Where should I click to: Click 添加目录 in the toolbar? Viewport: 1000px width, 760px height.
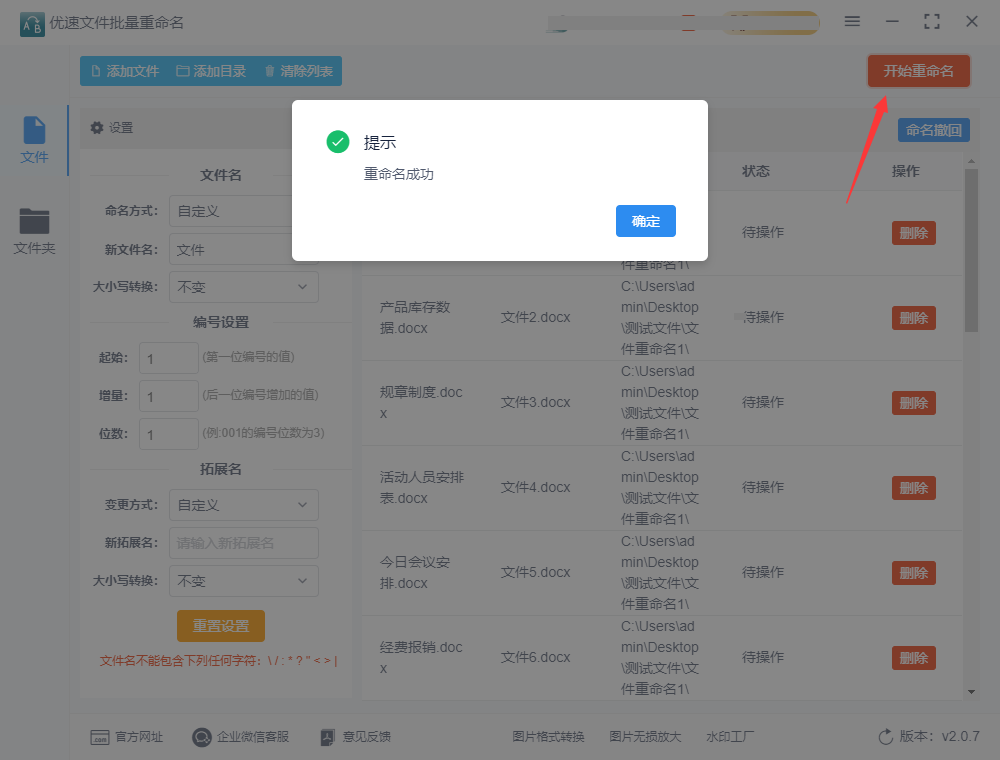(211, 71)
